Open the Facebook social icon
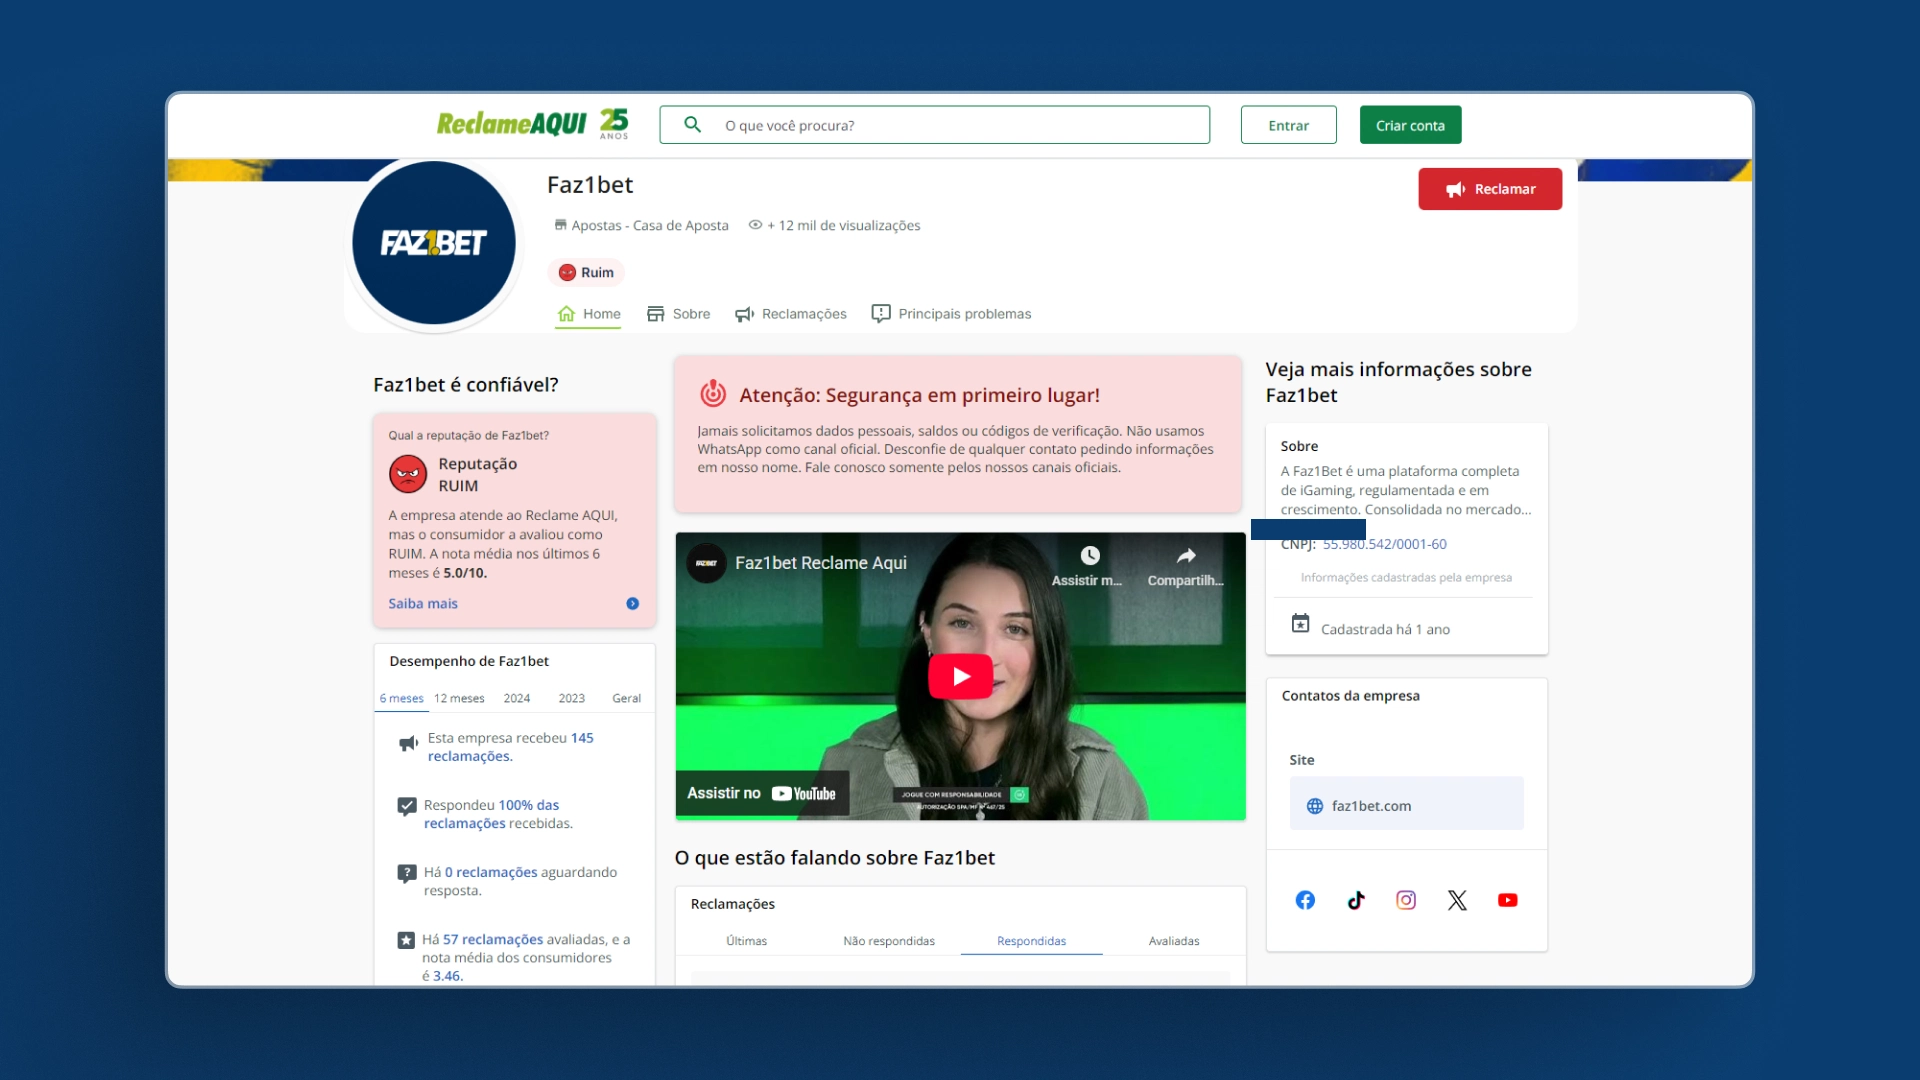 pyautogui.click(x=1305, y=900)
